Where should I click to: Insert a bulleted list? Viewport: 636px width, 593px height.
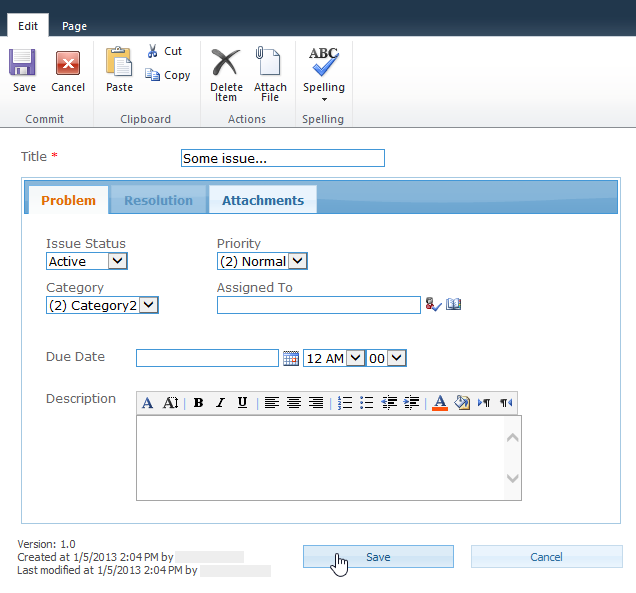(366, 403)
